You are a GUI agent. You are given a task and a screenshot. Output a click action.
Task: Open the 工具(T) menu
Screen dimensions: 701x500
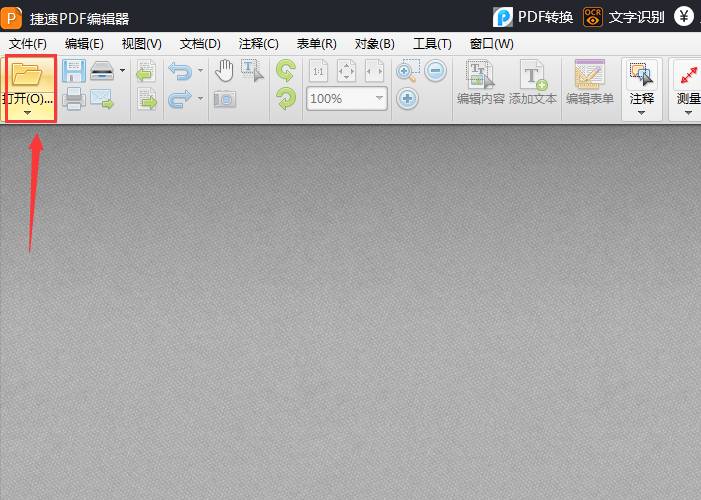pos(432,44)
